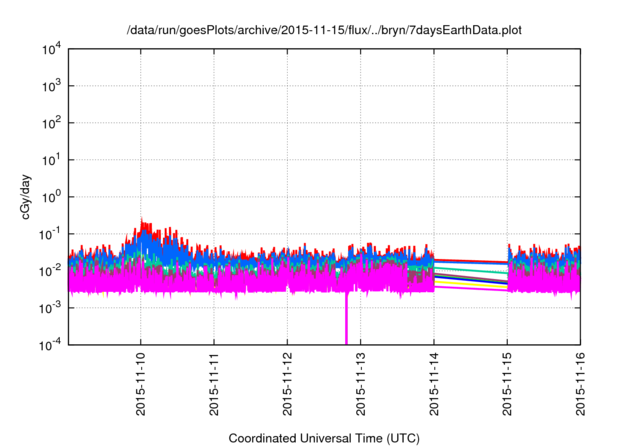Select the 2015-11-15 date tick label
Screen dimensions: 640x448
[x=506, y=387]
